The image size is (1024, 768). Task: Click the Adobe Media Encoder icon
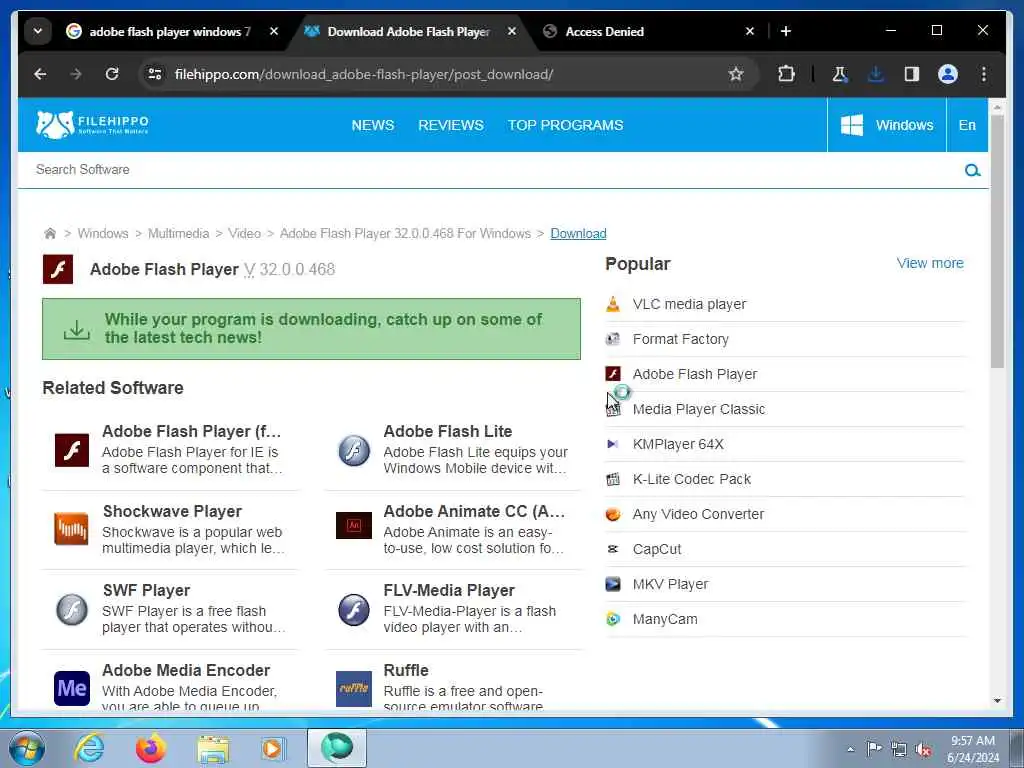(72, 688)
